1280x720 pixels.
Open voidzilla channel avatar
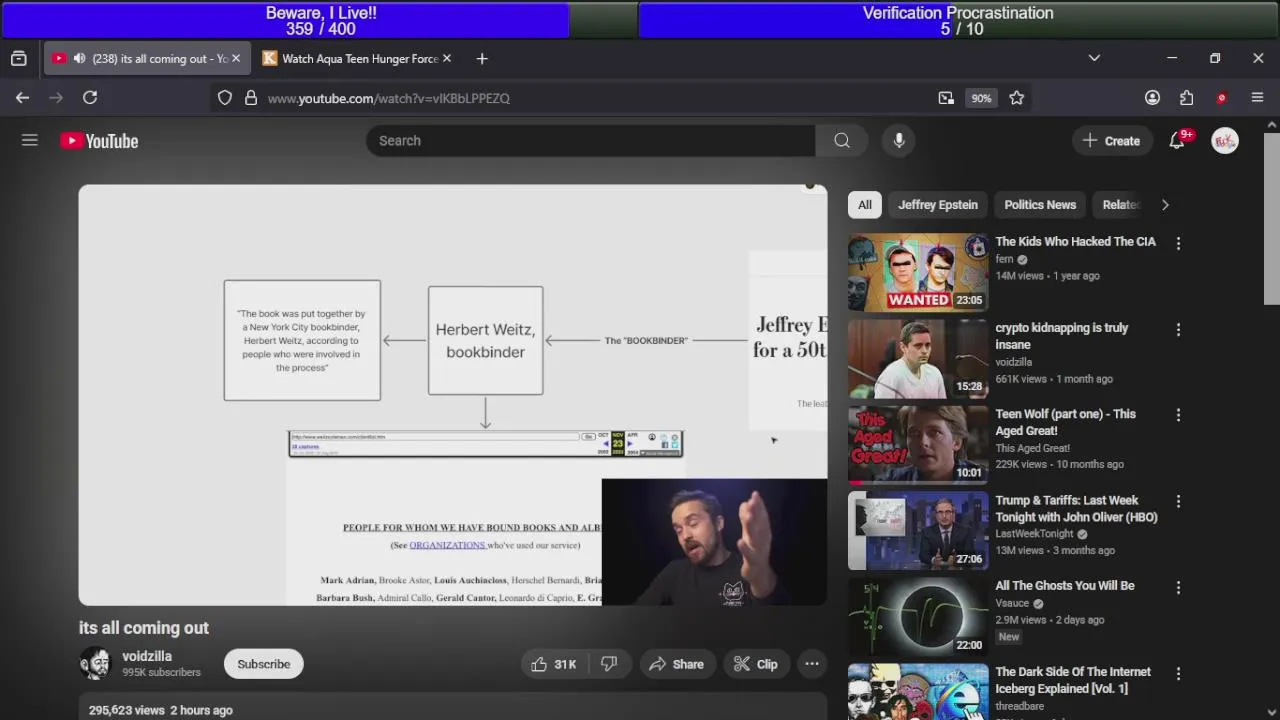coord(95,664)
